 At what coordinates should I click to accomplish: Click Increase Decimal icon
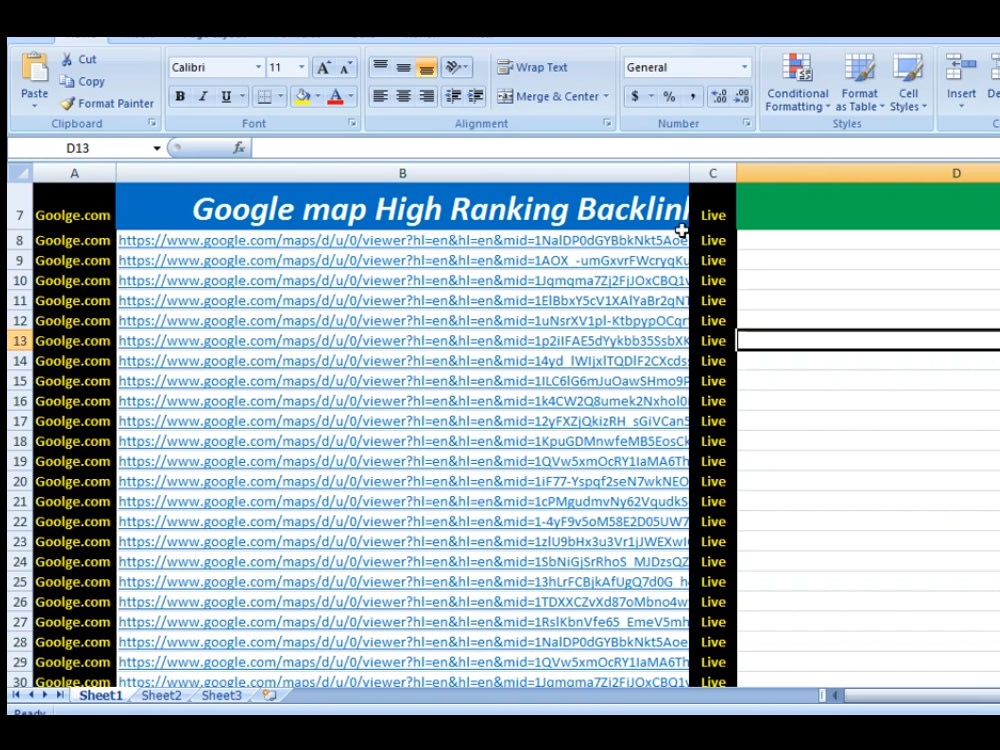719,96
